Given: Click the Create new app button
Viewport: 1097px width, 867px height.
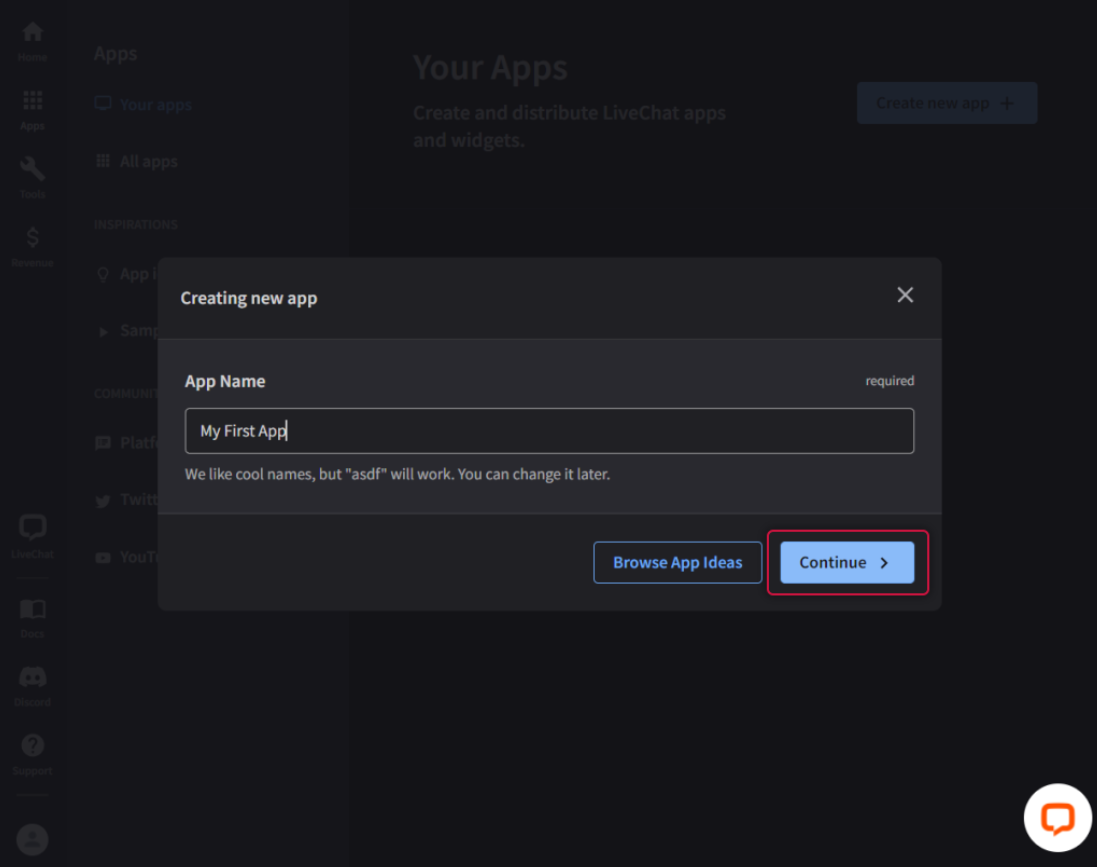Looking at the screenshot, I should [x=946, y=103].
